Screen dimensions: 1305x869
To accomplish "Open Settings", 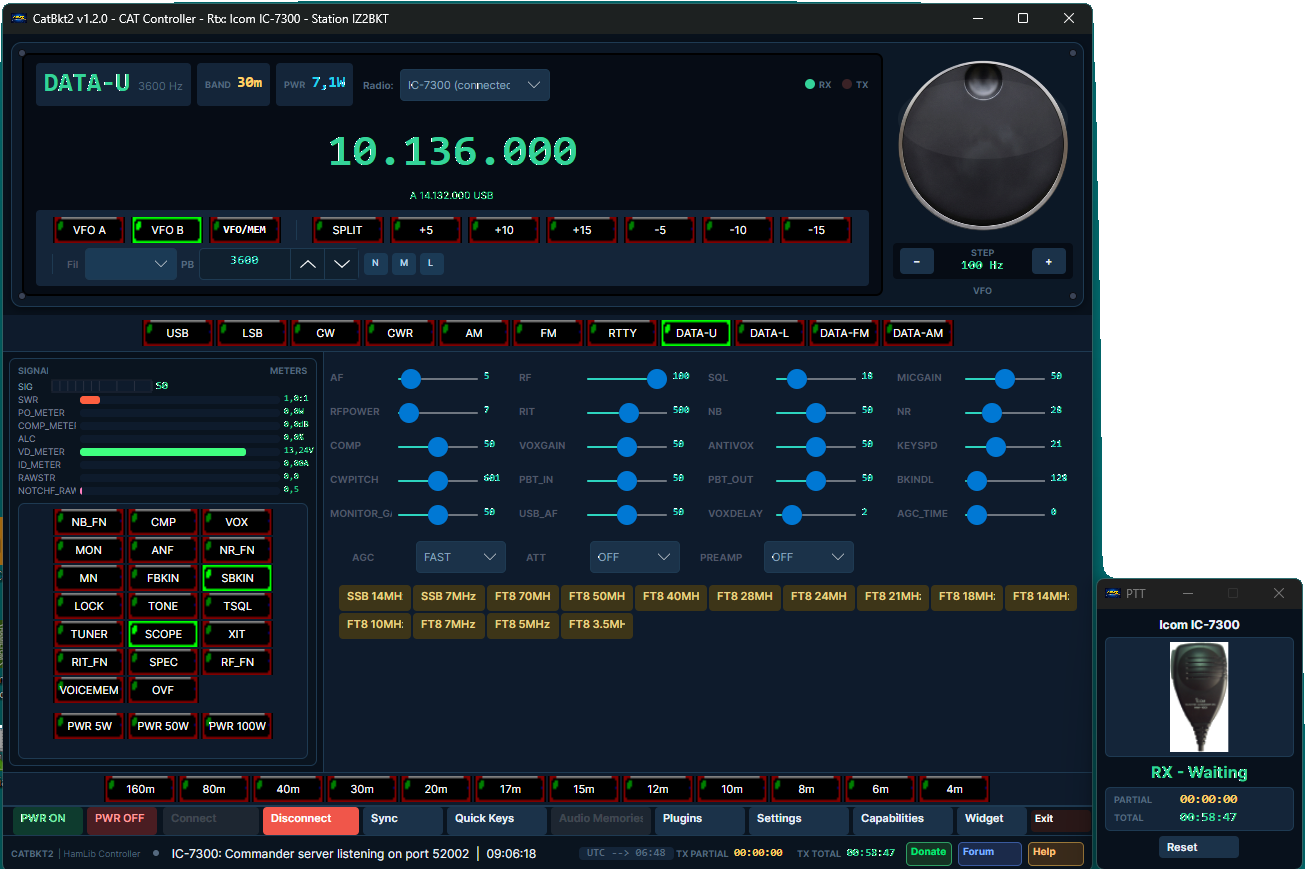I will [x=799, y=821].
